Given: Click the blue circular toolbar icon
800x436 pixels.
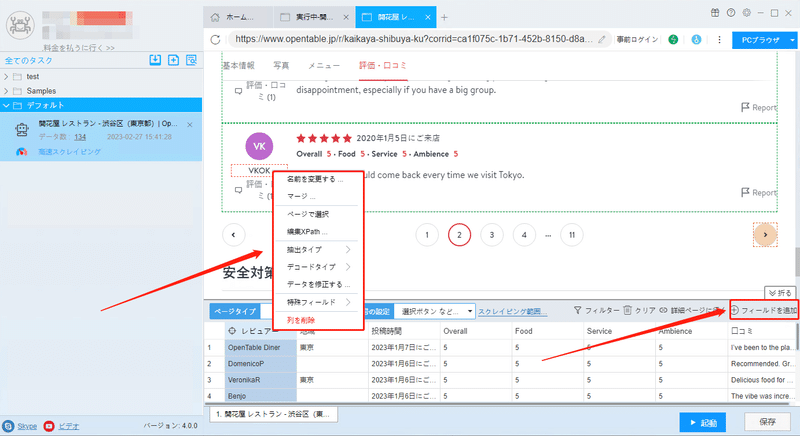Looking at the screenshot, I should click(696, 39).
